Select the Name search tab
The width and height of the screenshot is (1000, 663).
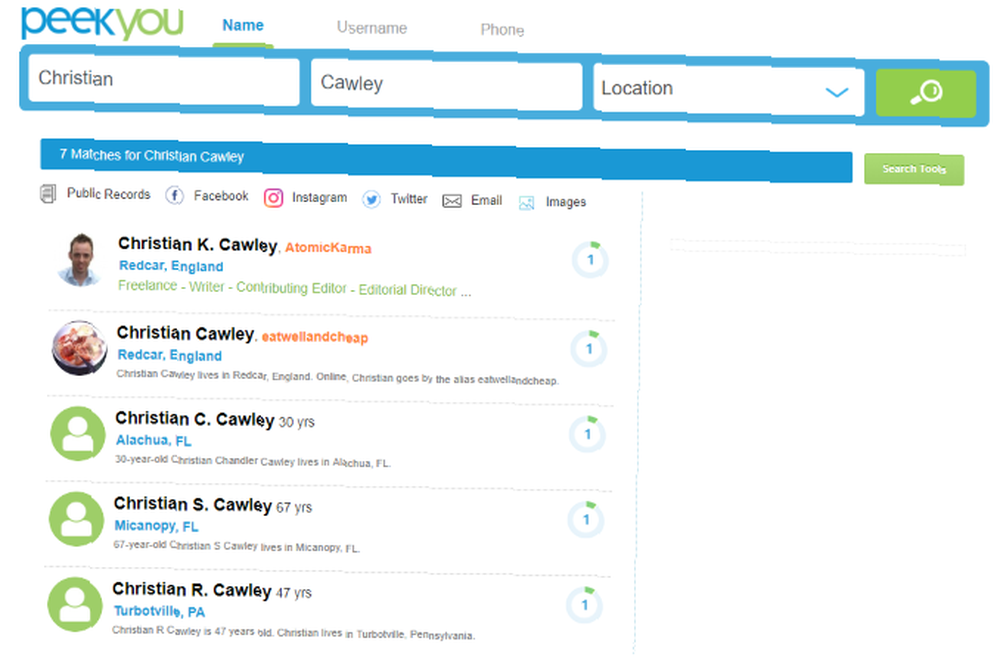tap(243, 26)
